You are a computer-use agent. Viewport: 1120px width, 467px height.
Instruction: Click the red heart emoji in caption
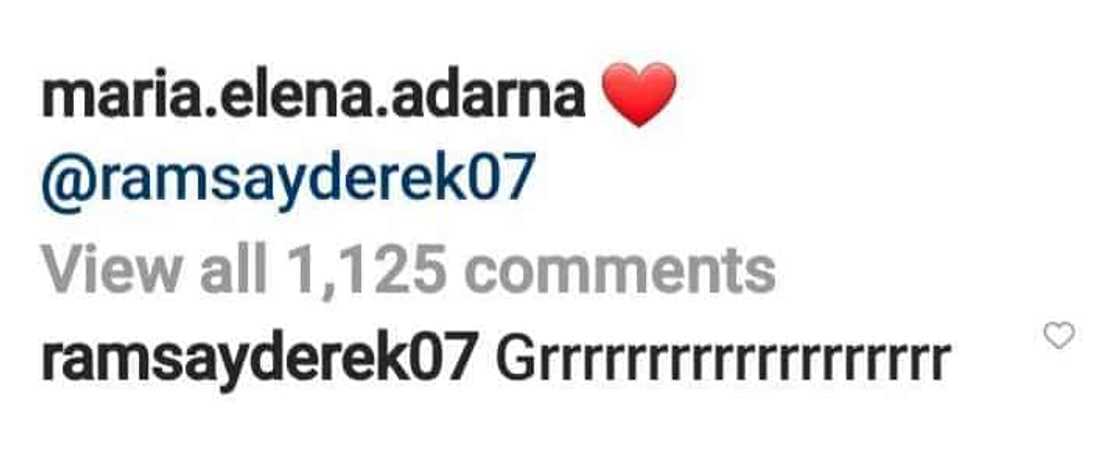[639, 94]
